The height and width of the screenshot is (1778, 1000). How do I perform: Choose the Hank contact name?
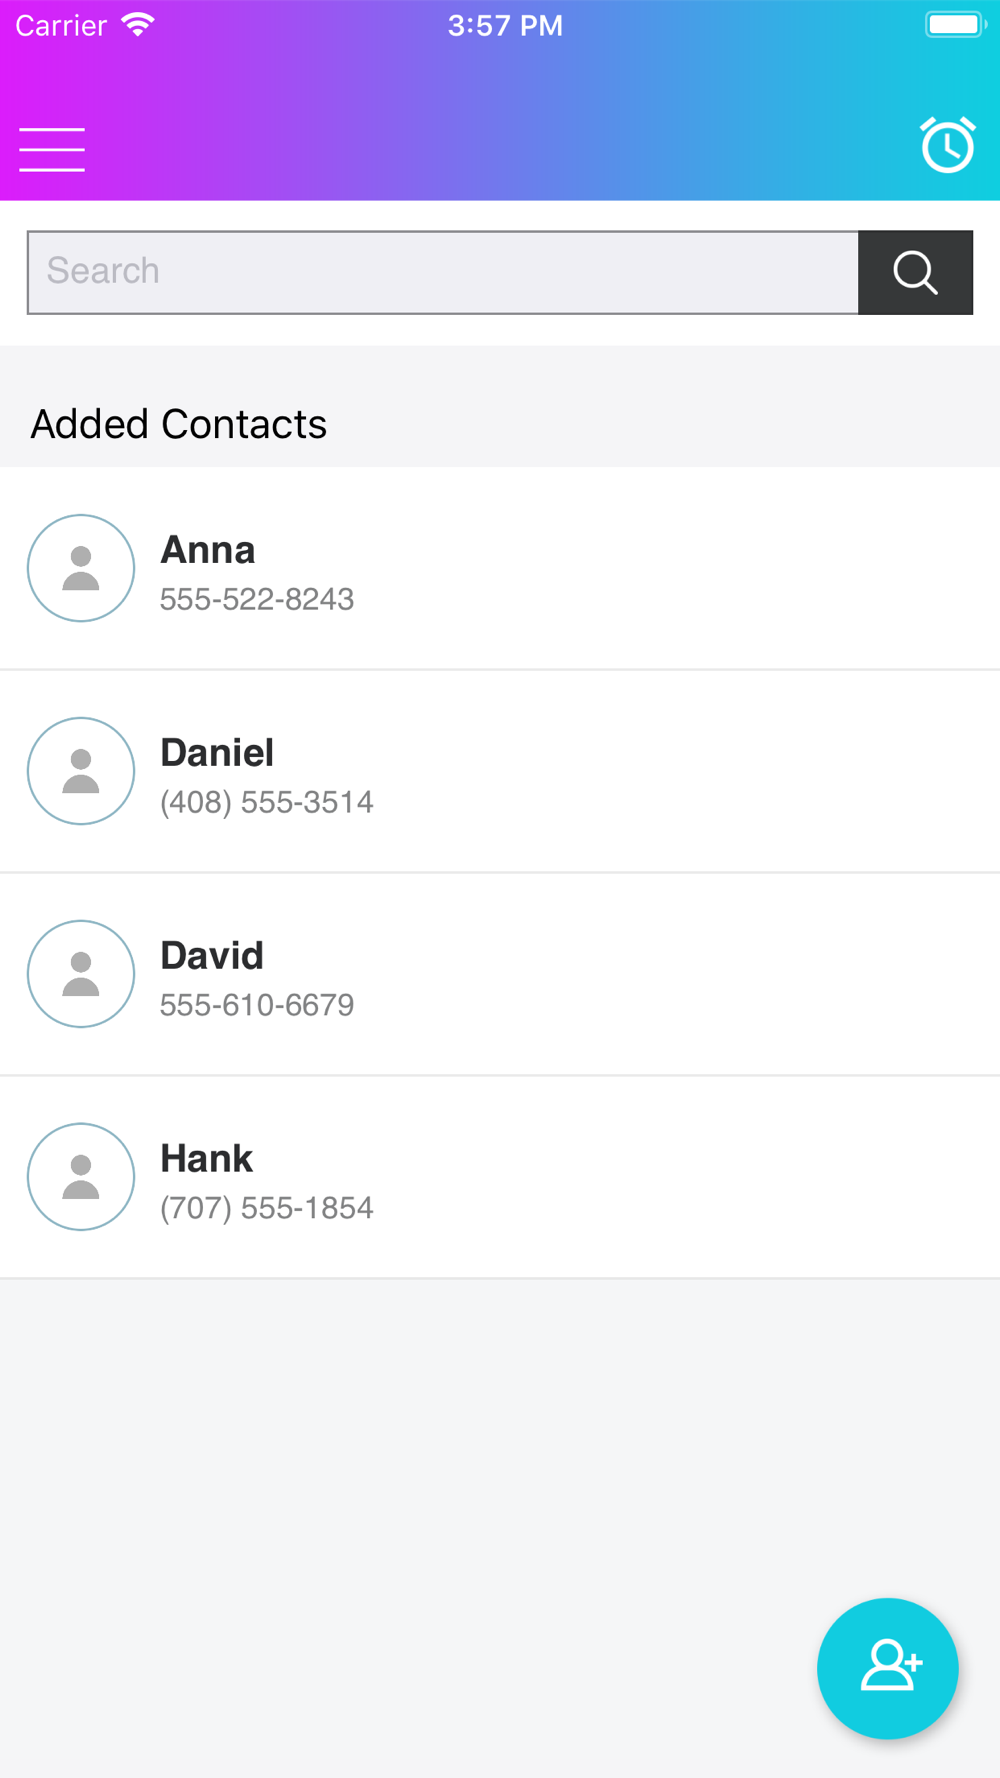pyautogui.click(x=207, y=1159)
